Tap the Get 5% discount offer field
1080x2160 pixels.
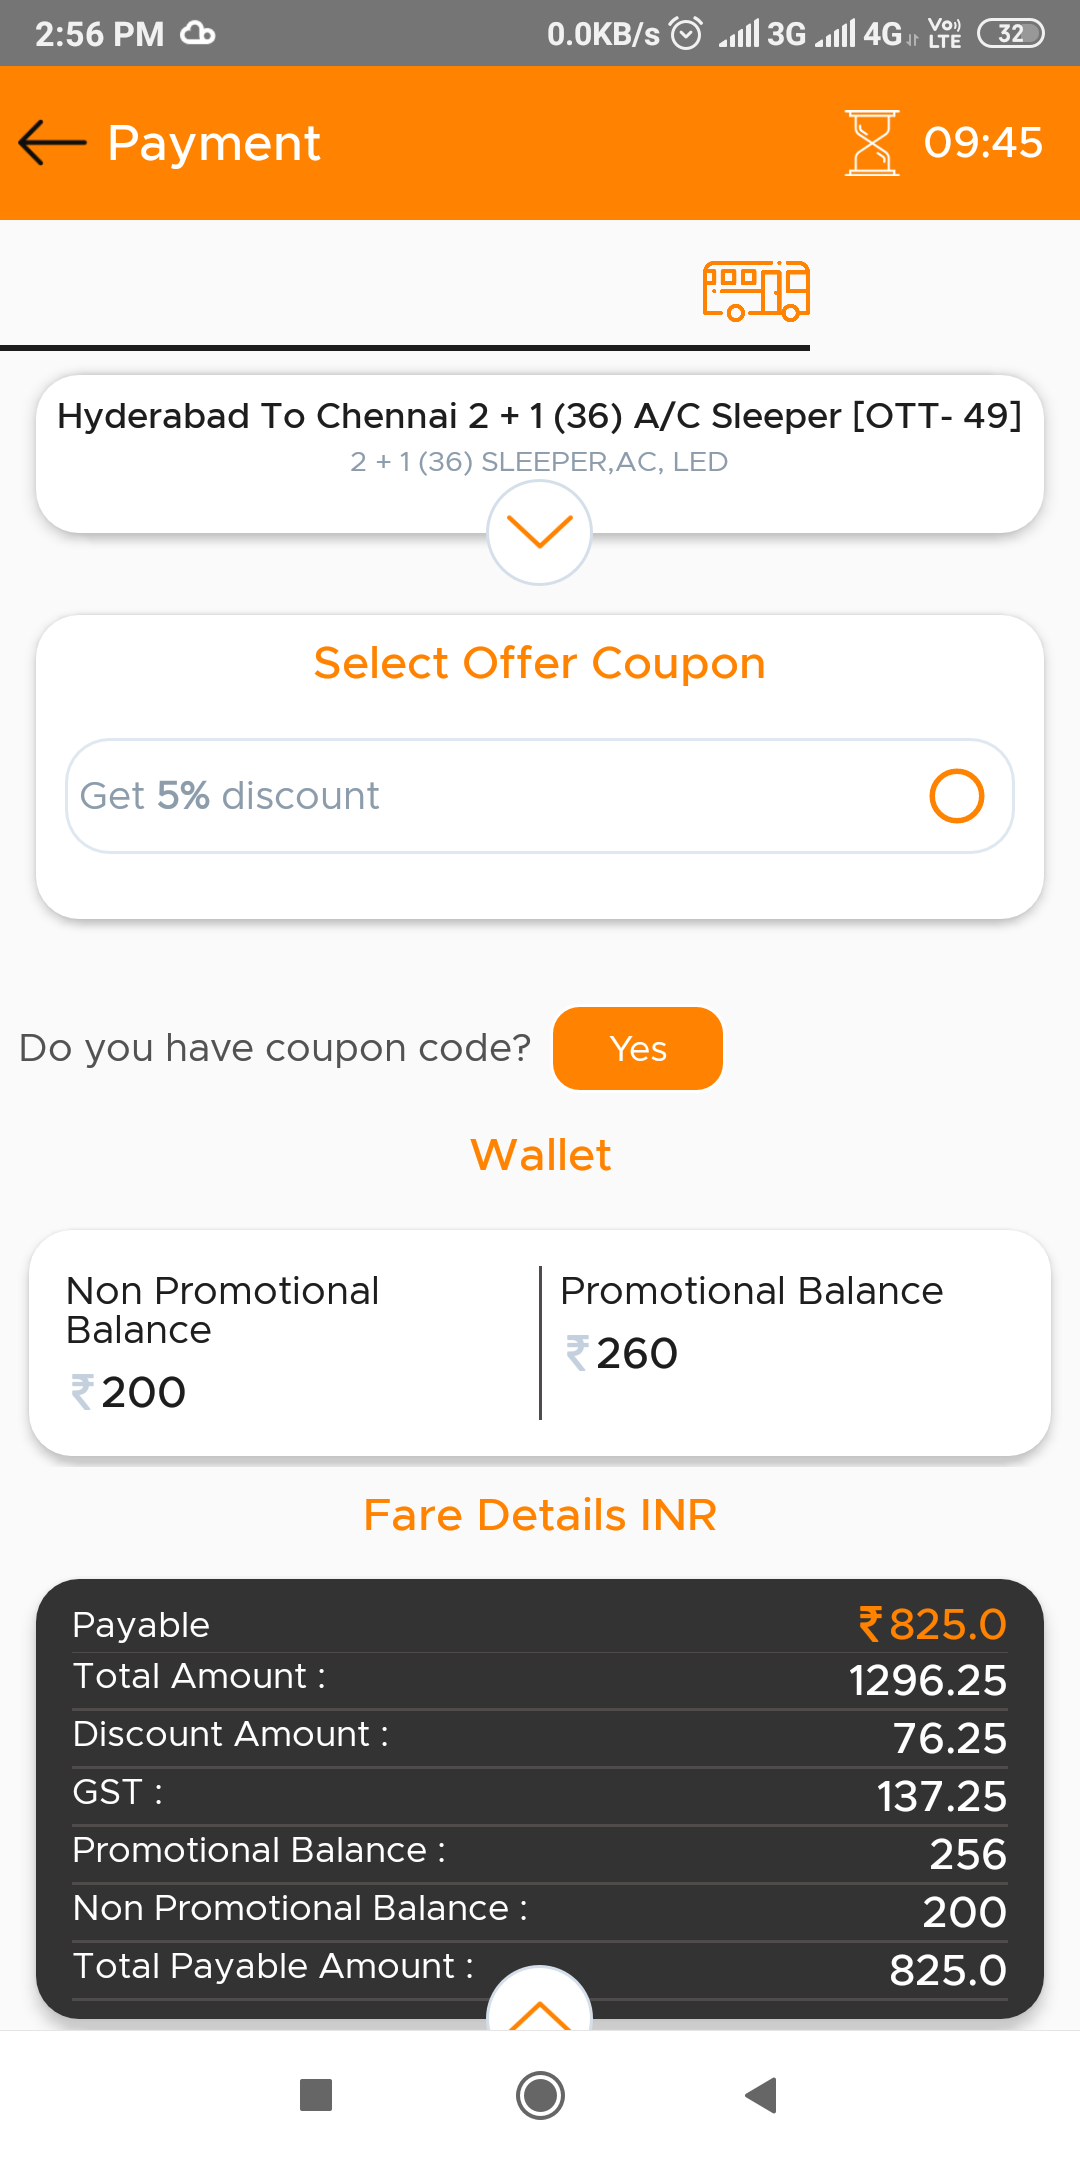(540, 796)
